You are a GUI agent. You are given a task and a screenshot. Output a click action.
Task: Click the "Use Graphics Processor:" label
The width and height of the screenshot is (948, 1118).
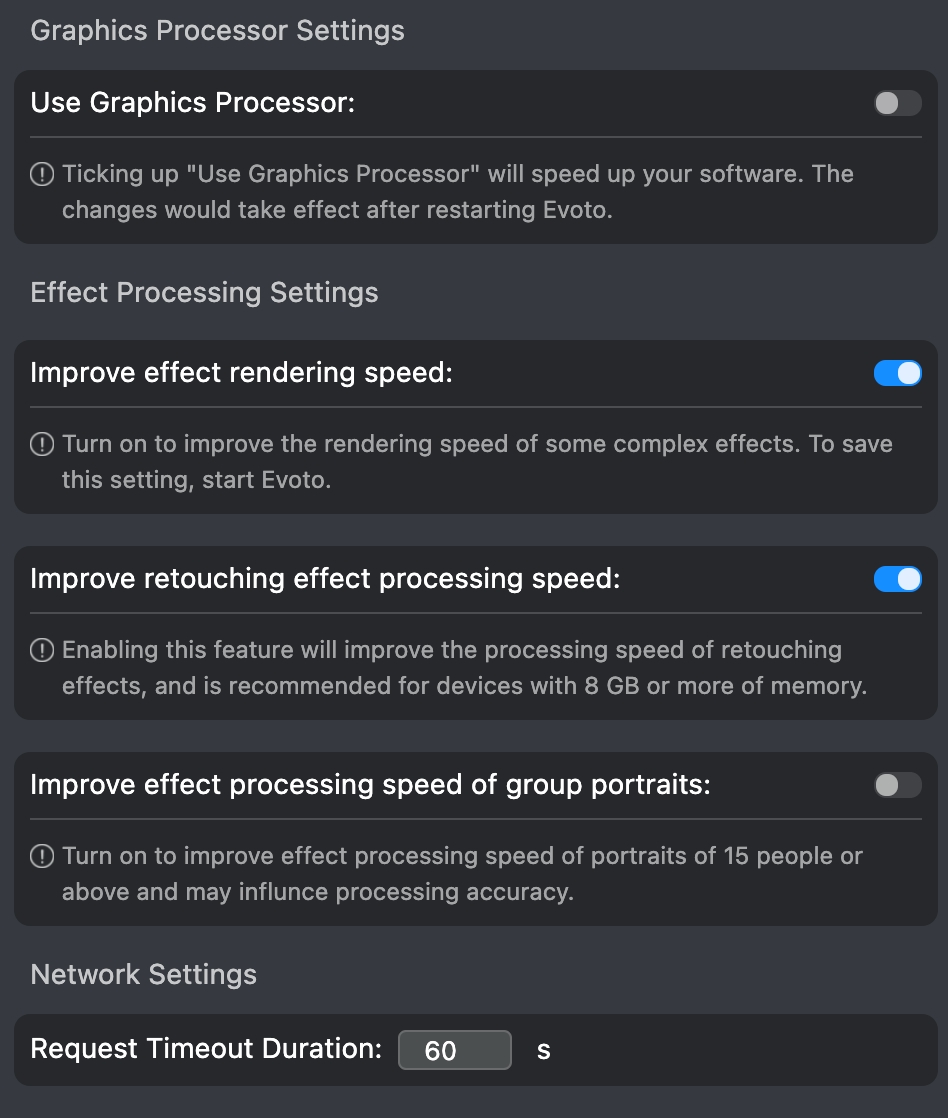click(193, 103)
